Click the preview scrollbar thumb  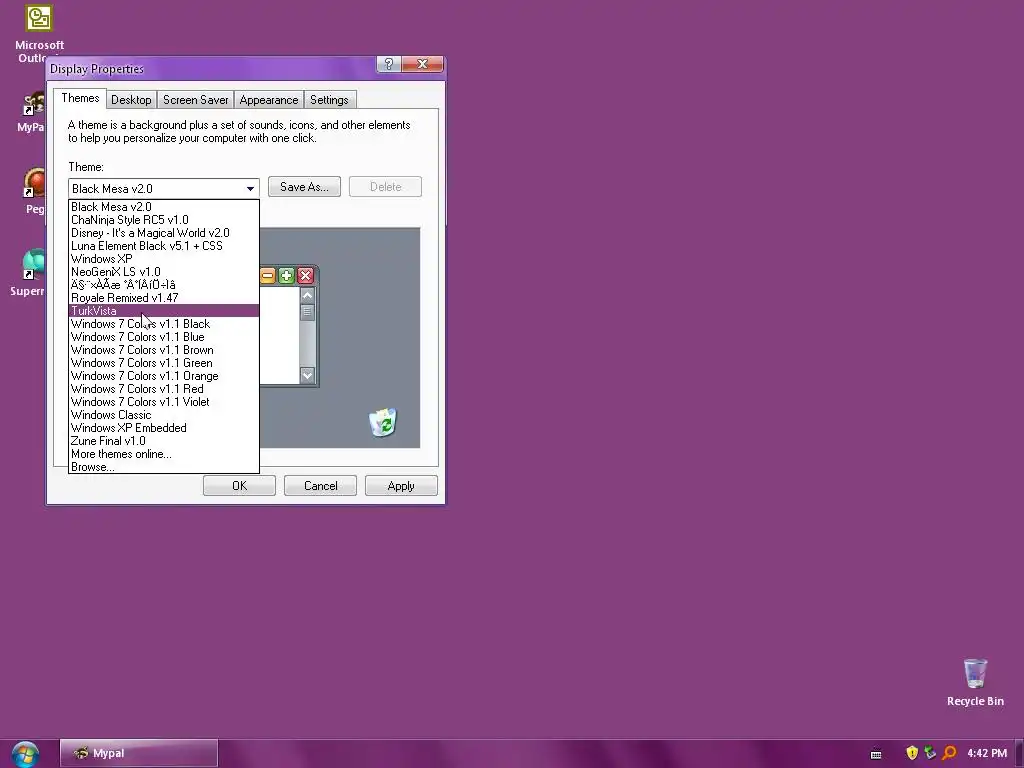pyautogui.click(x=308, y=312)
